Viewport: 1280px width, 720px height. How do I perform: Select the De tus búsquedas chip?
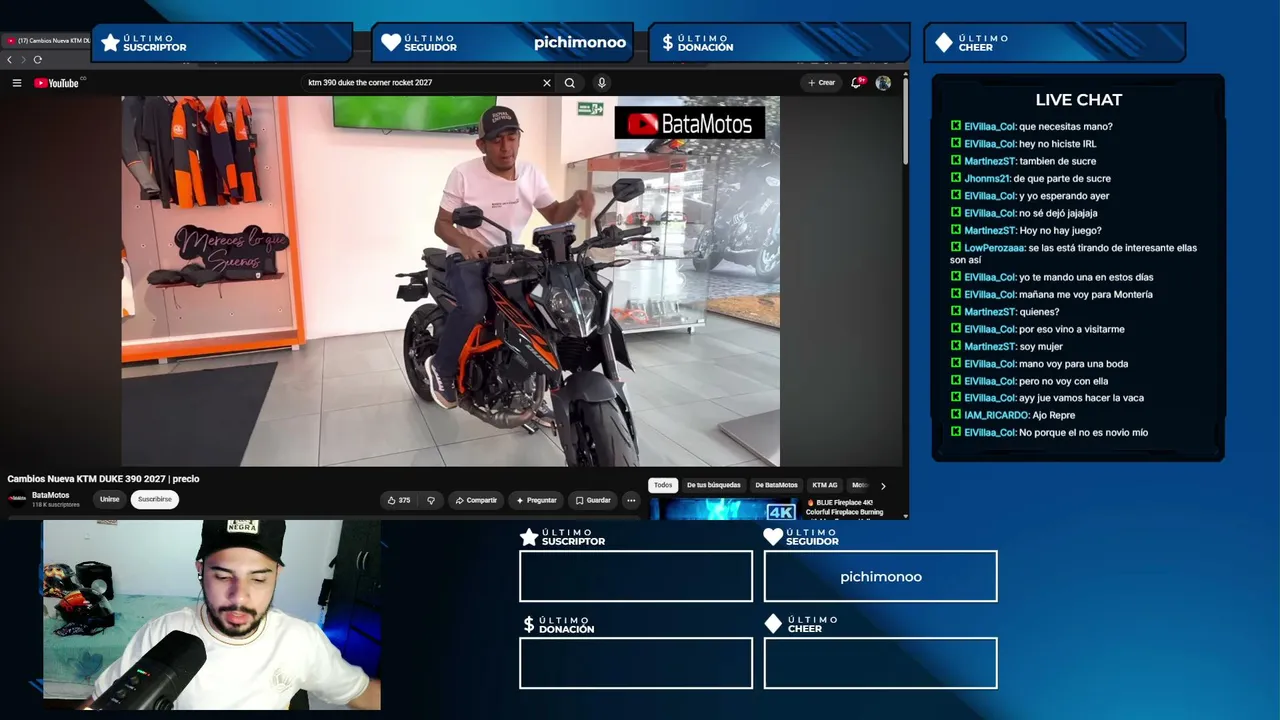(714, 485)
